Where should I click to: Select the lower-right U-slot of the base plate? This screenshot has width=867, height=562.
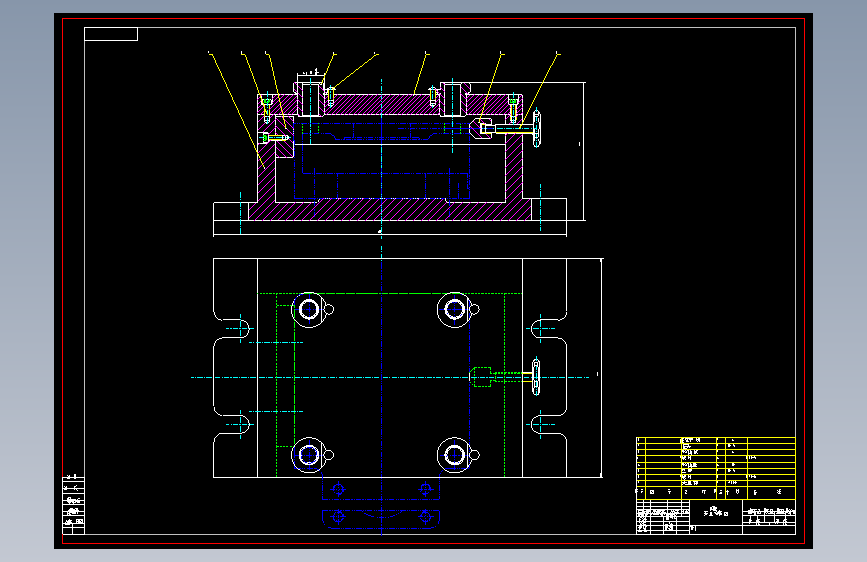[549, 425]
